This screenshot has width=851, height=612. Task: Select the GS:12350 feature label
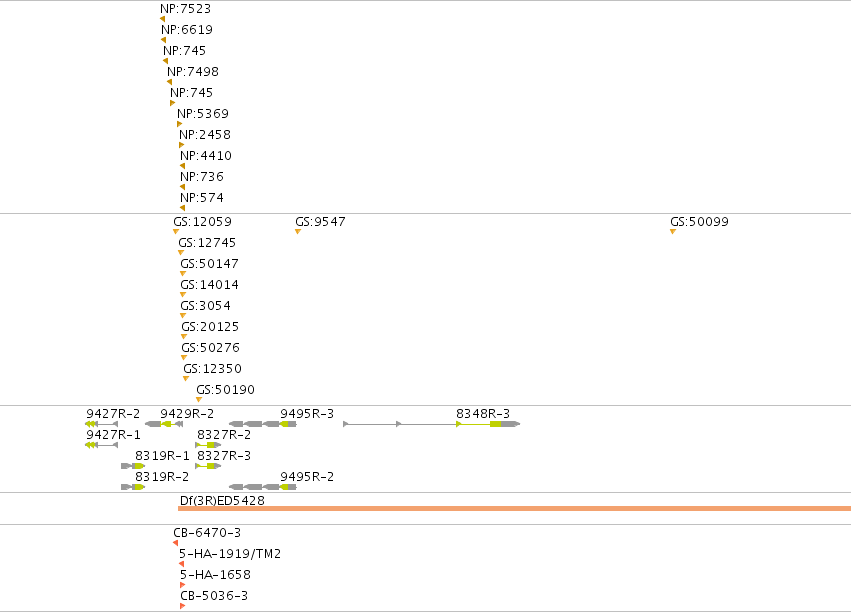(212, 369)
